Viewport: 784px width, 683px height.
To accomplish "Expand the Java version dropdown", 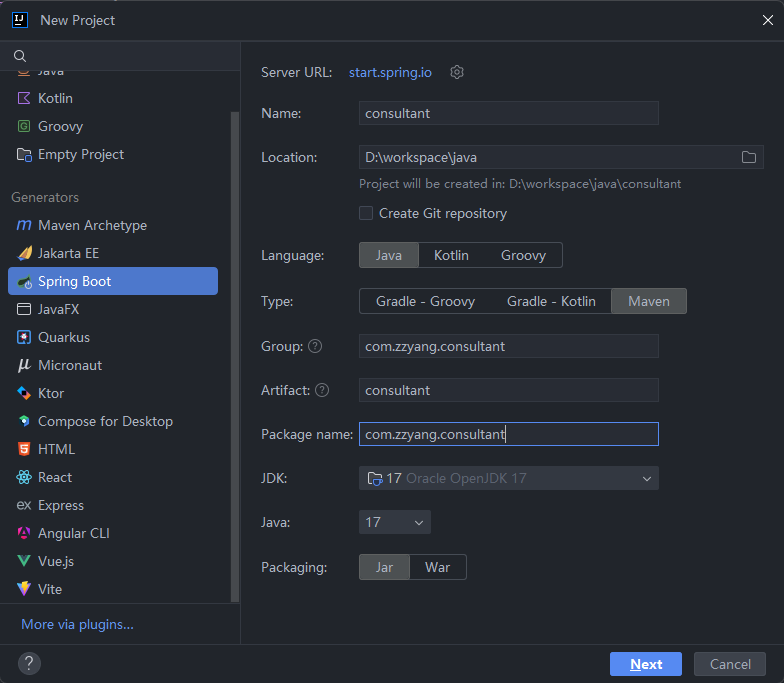I will (x=394, y=522).
